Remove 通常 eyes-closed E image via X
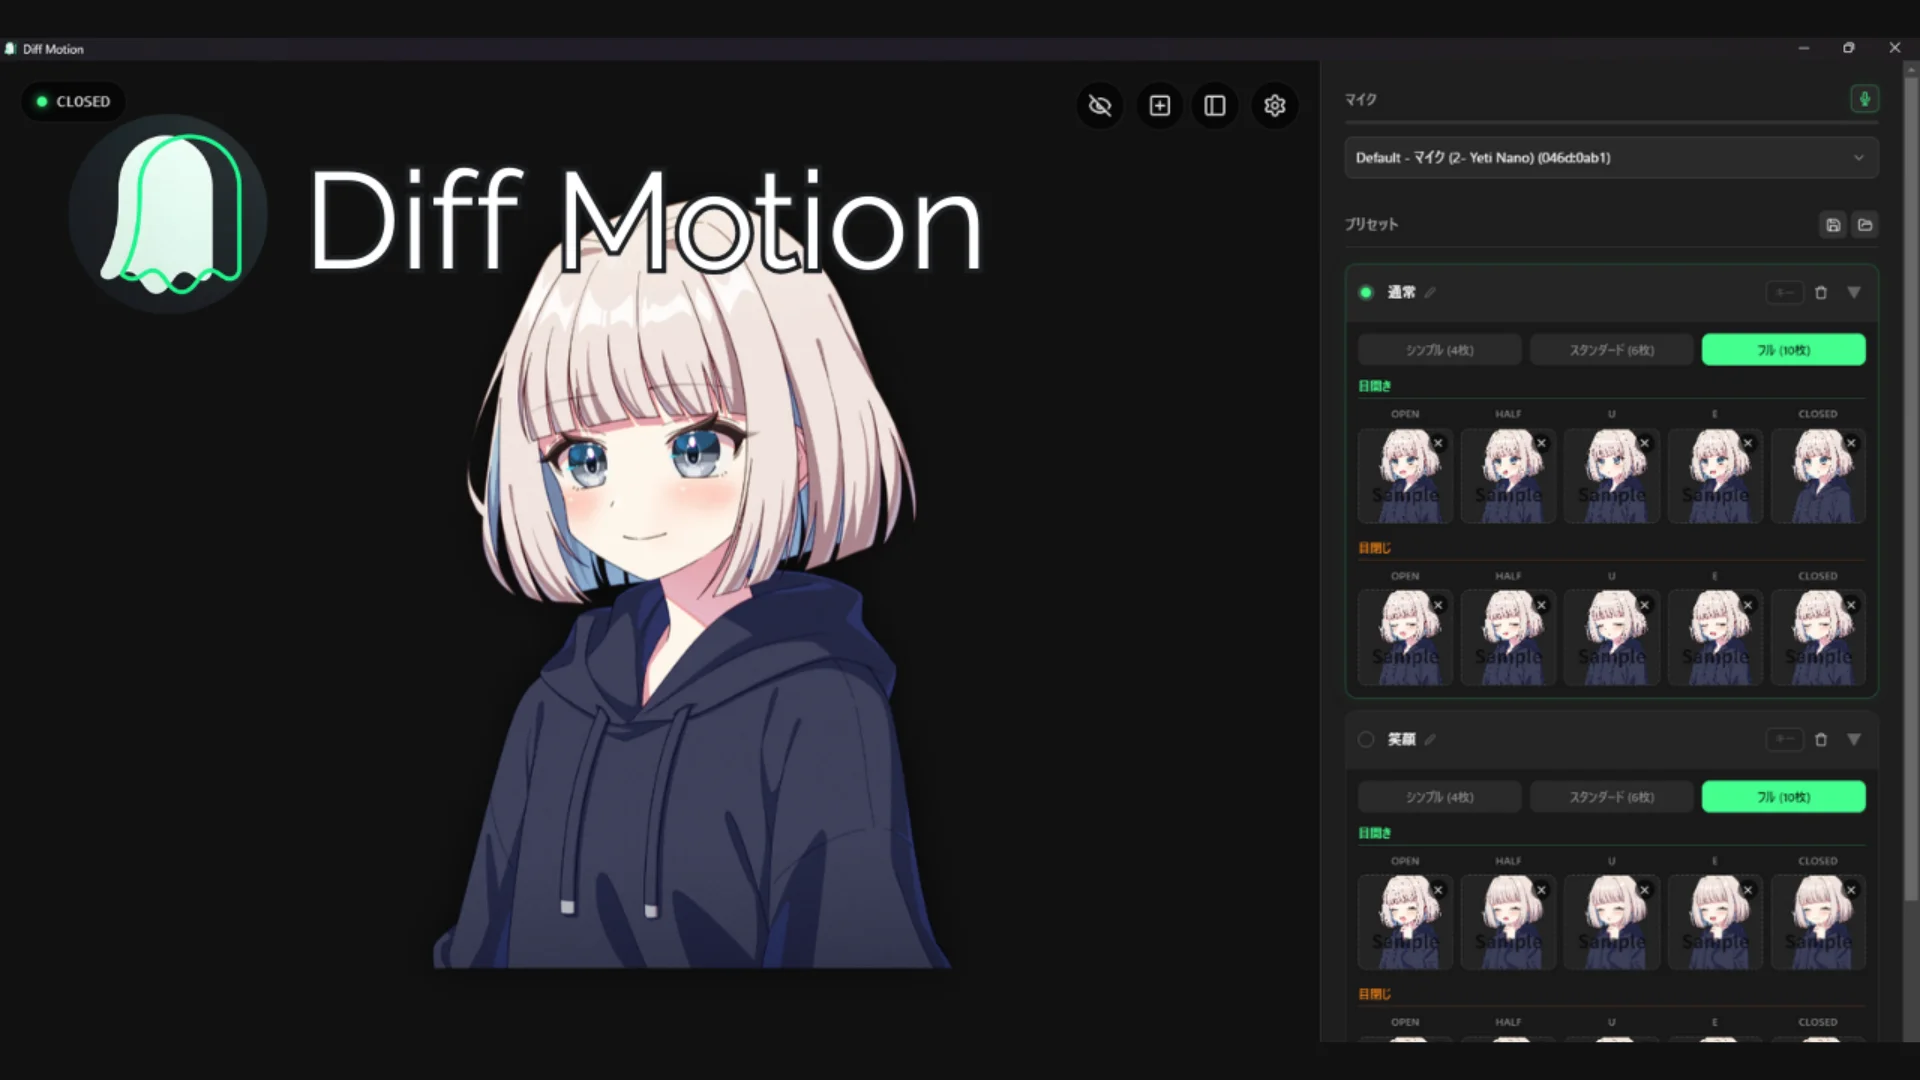Screen dimensions: 1920x1080 click(x=1748, y=605)
